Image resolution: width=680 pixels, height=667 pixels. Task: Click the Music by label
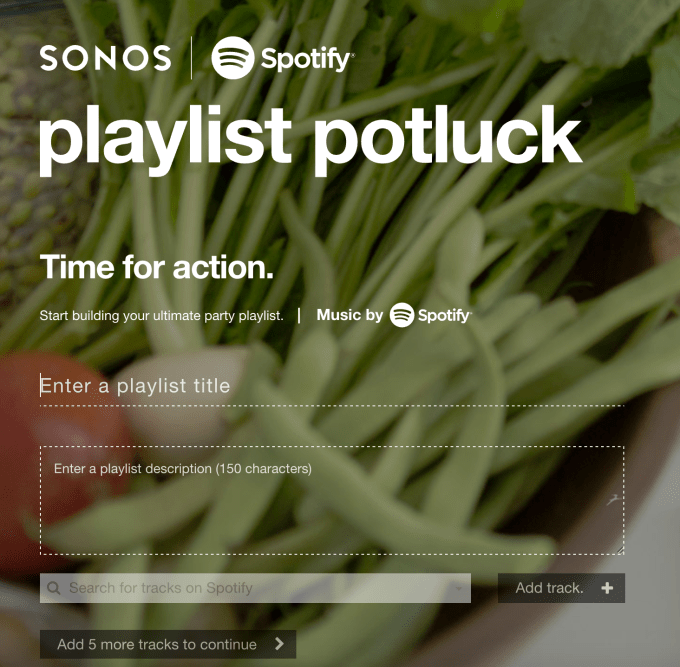[350, 315]
